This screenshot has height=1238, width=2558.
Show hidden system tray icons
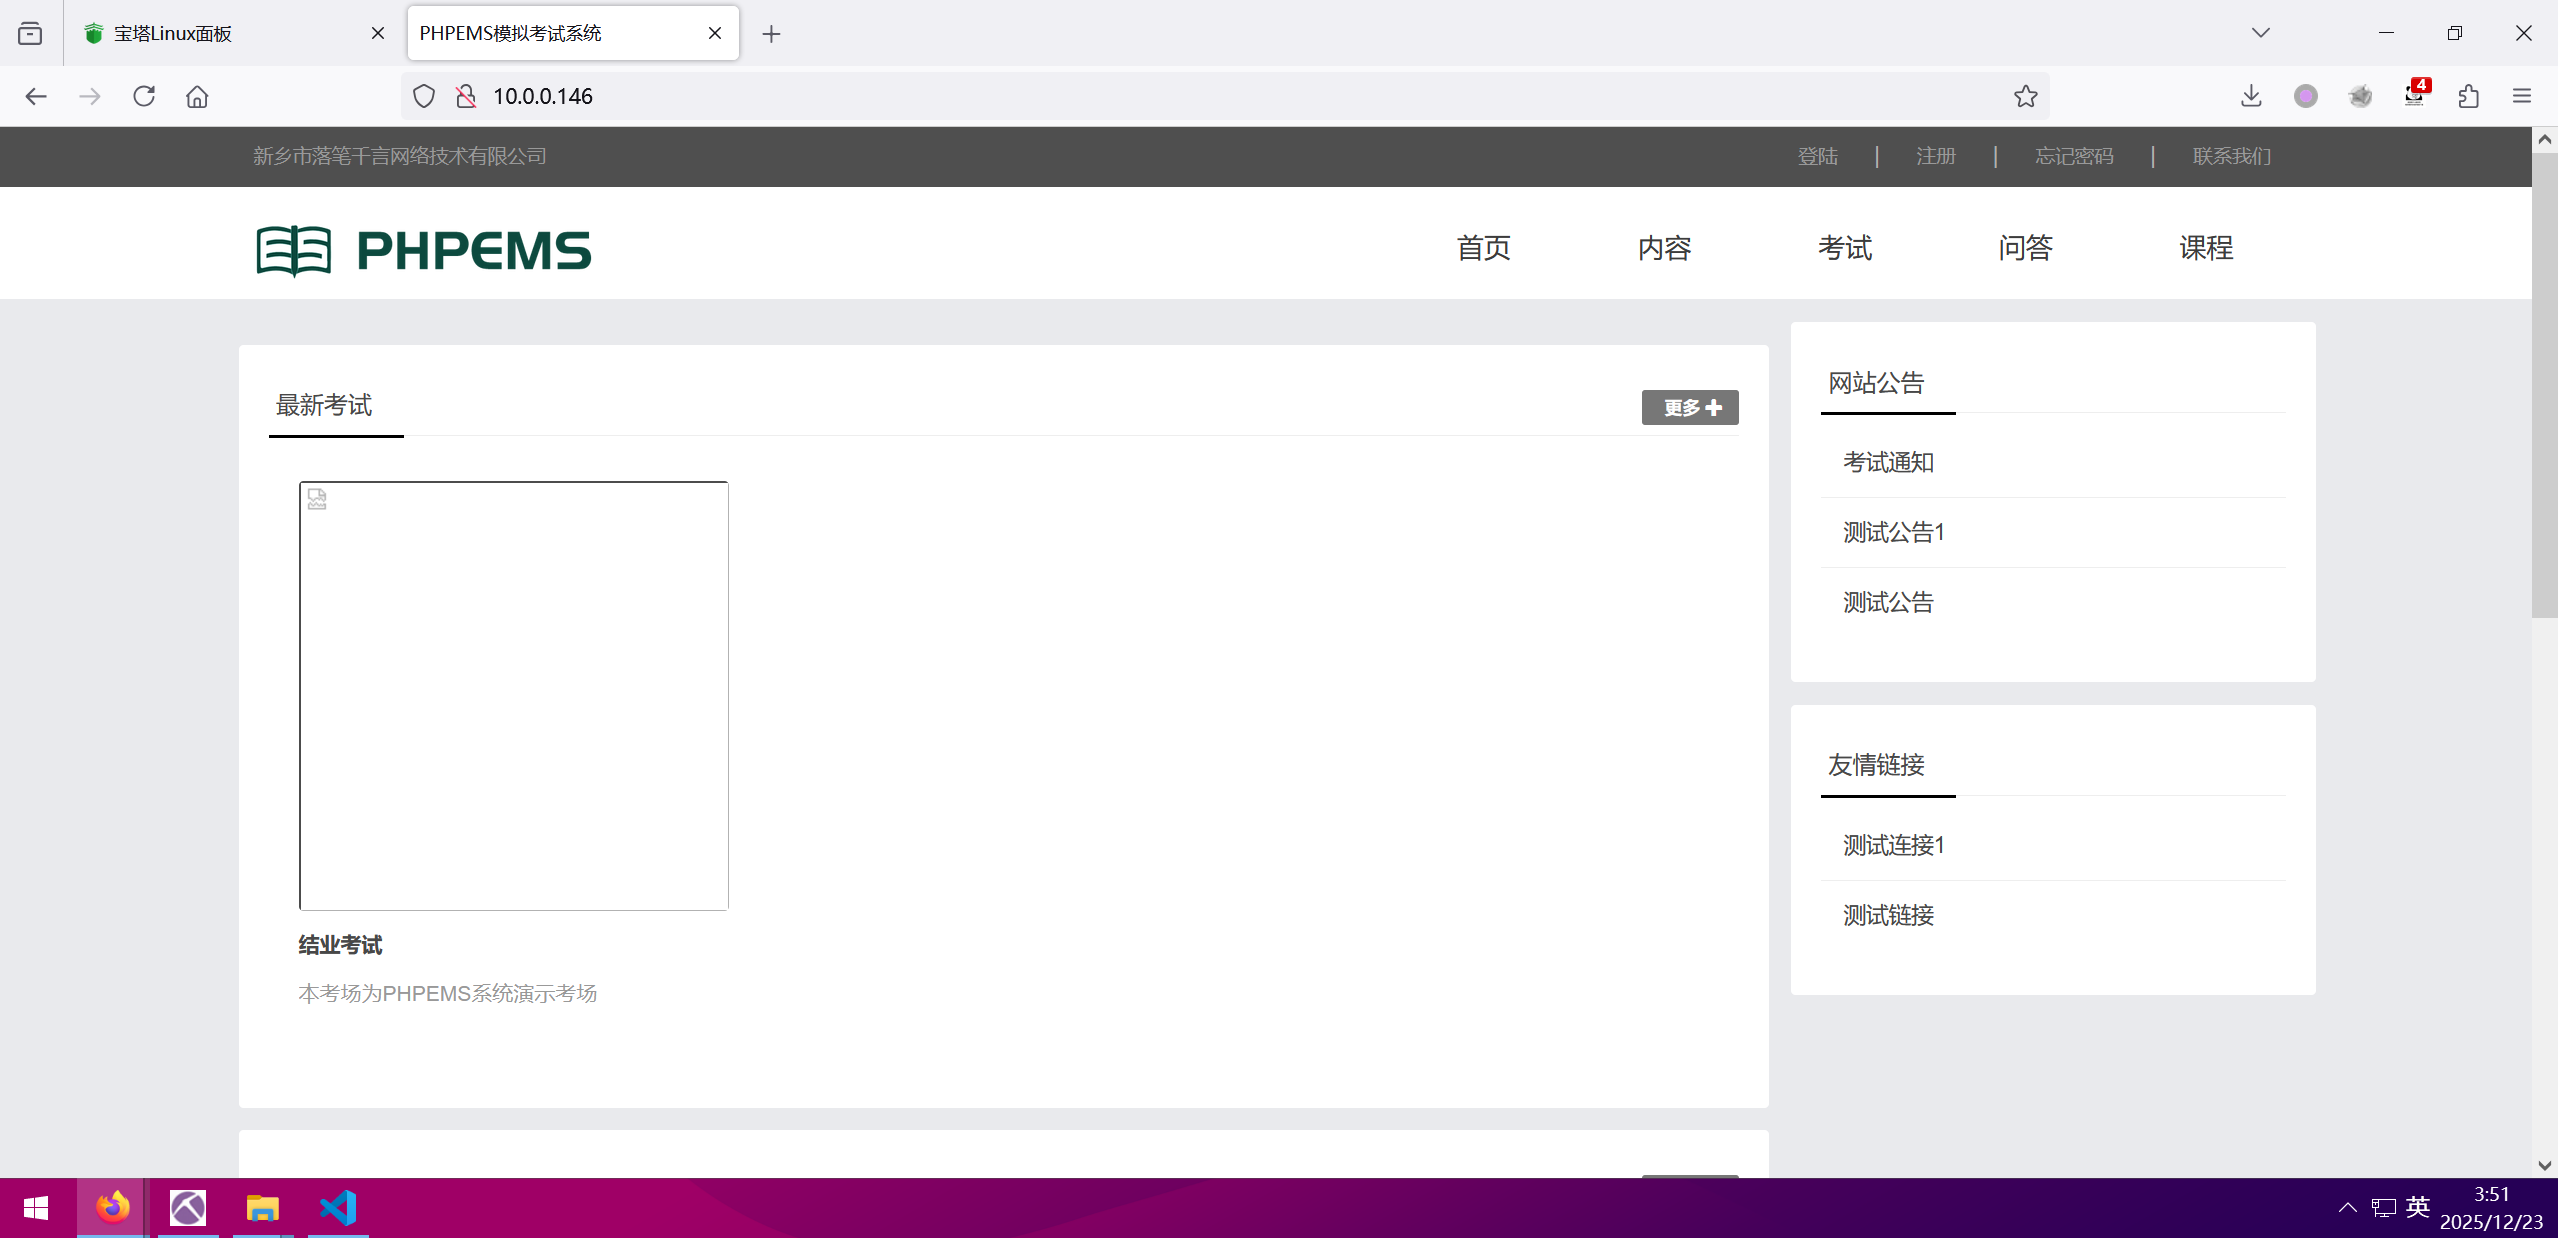2348,1208
